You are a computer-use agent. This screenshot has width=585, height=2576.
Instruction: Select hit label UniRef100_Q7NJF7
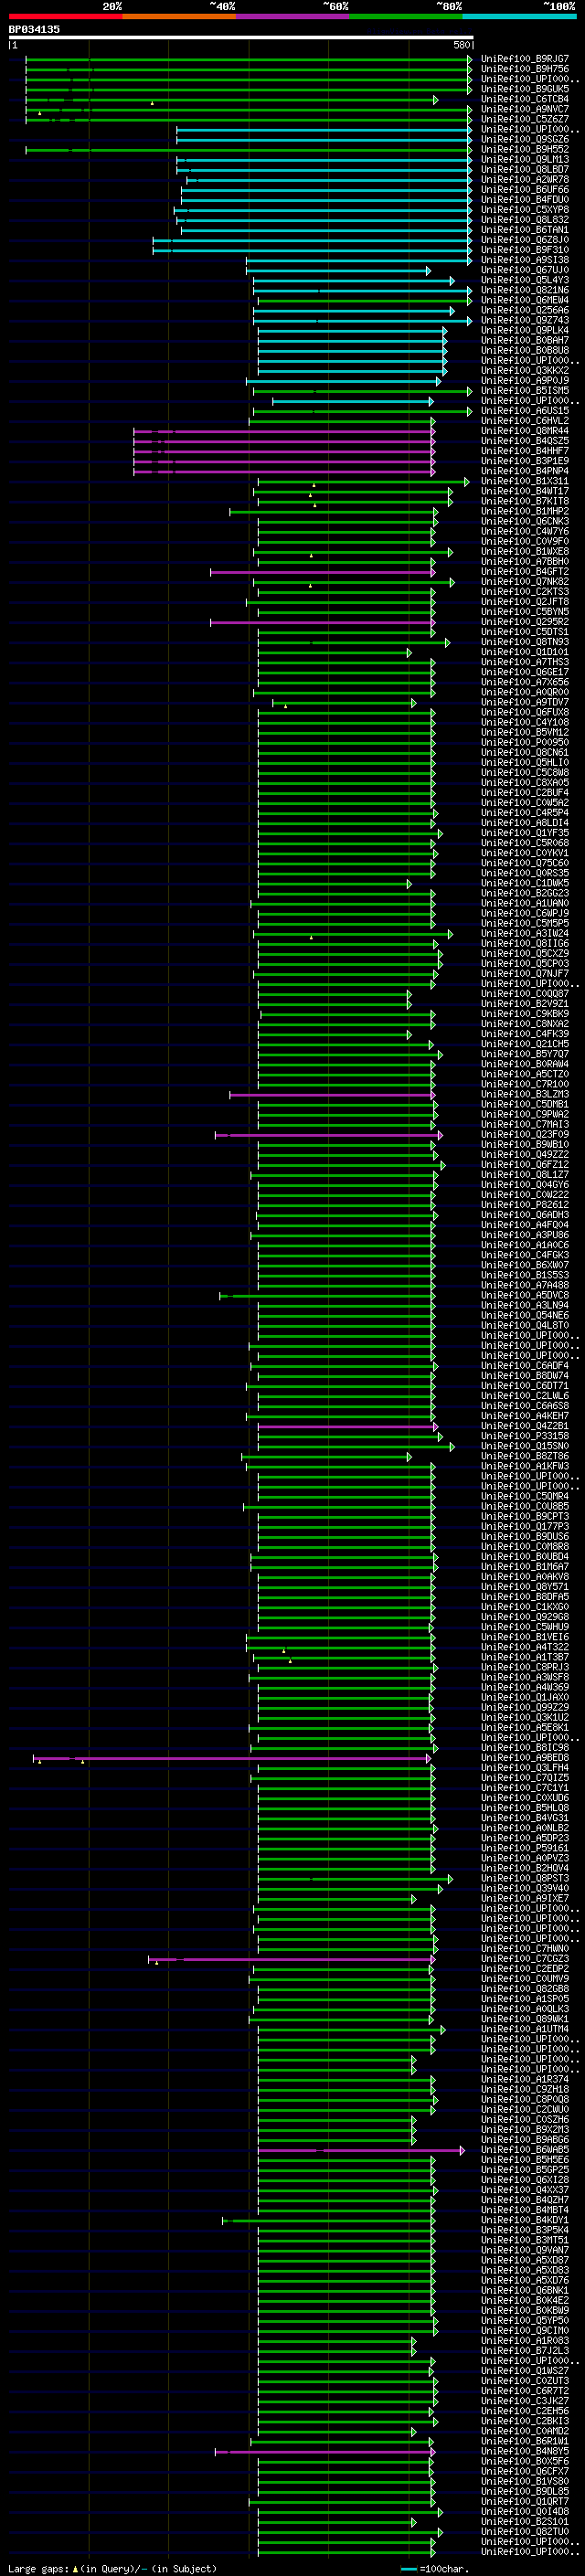tap(525, 973)
